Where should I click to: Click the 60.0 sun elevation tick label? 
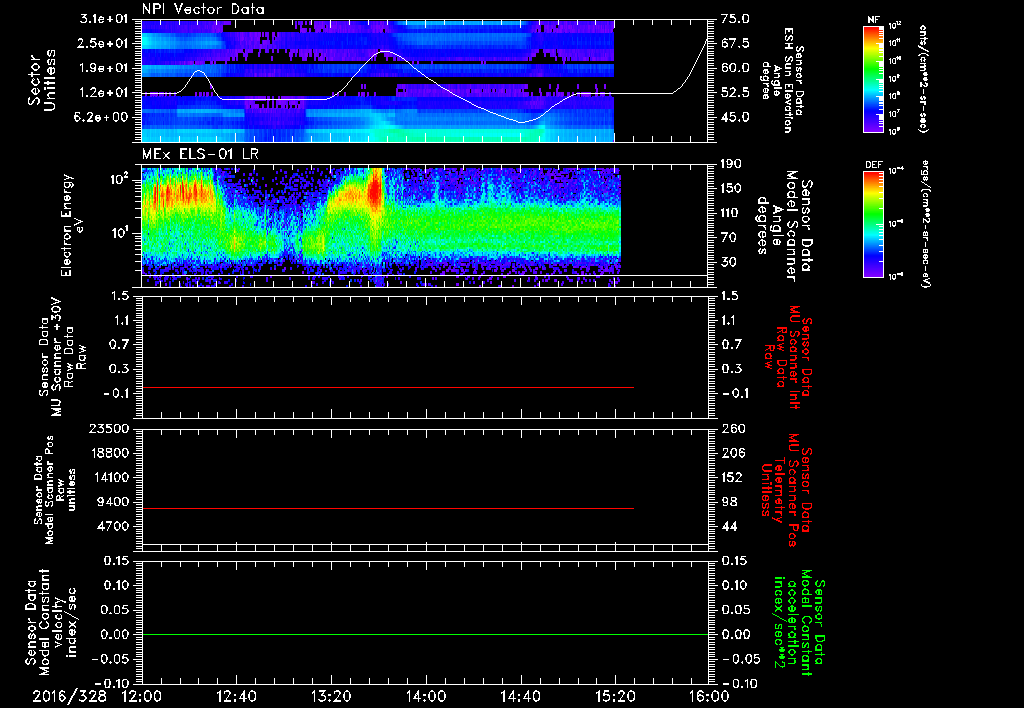[735, 68]
